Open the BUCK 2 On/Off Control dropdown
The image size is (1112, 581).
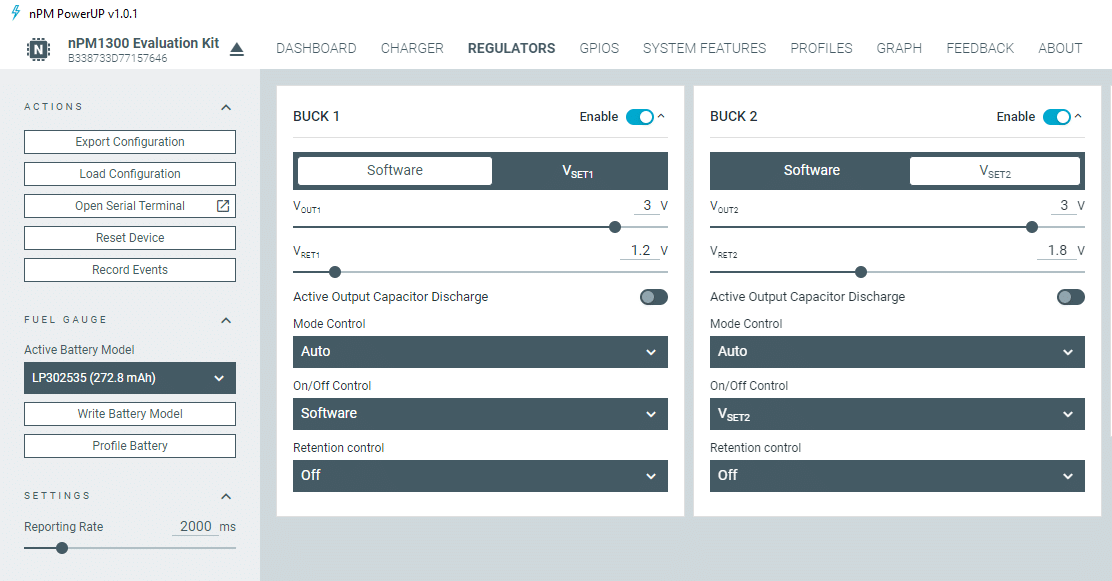[897, 414]
